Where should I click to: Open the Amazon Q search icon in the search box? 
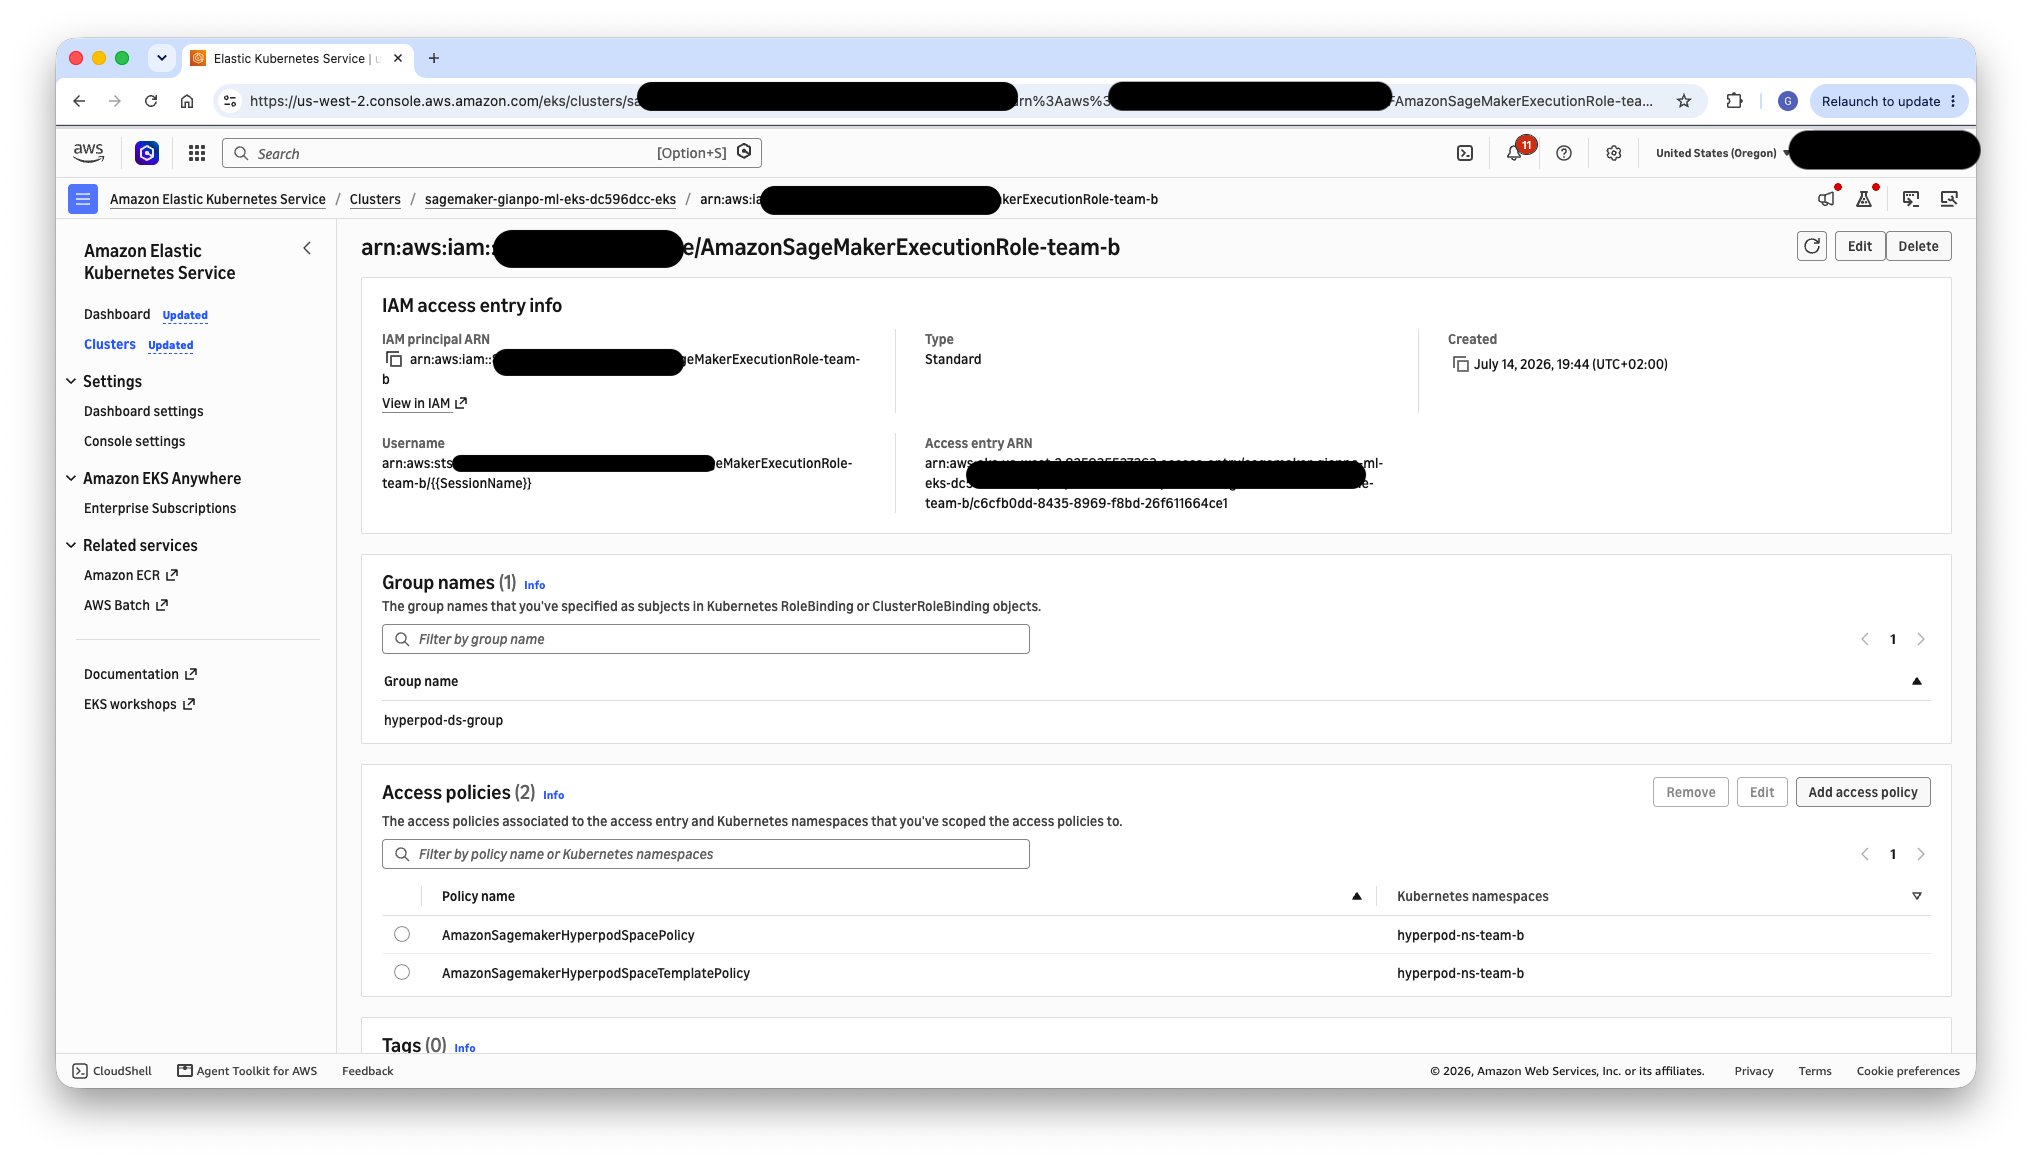(744, 152)
